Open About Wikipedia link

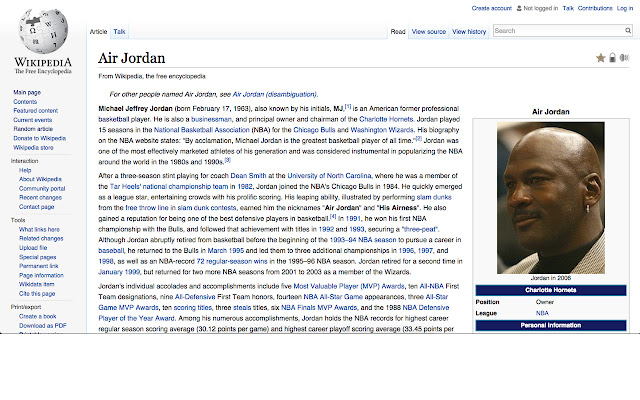40,179
